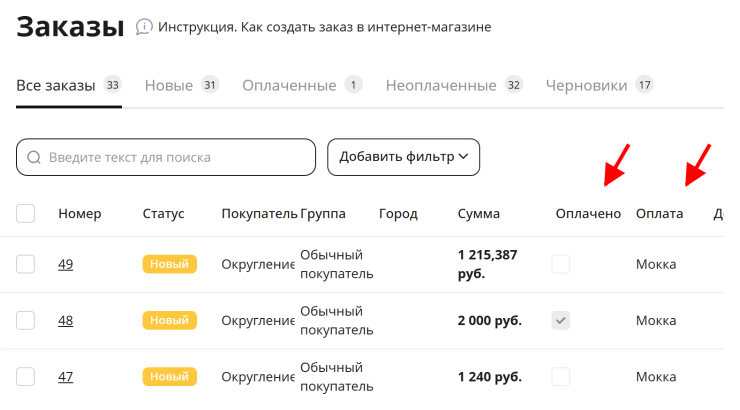Focus the search text field
Viewport: 740px width, 410px height.
166,157
